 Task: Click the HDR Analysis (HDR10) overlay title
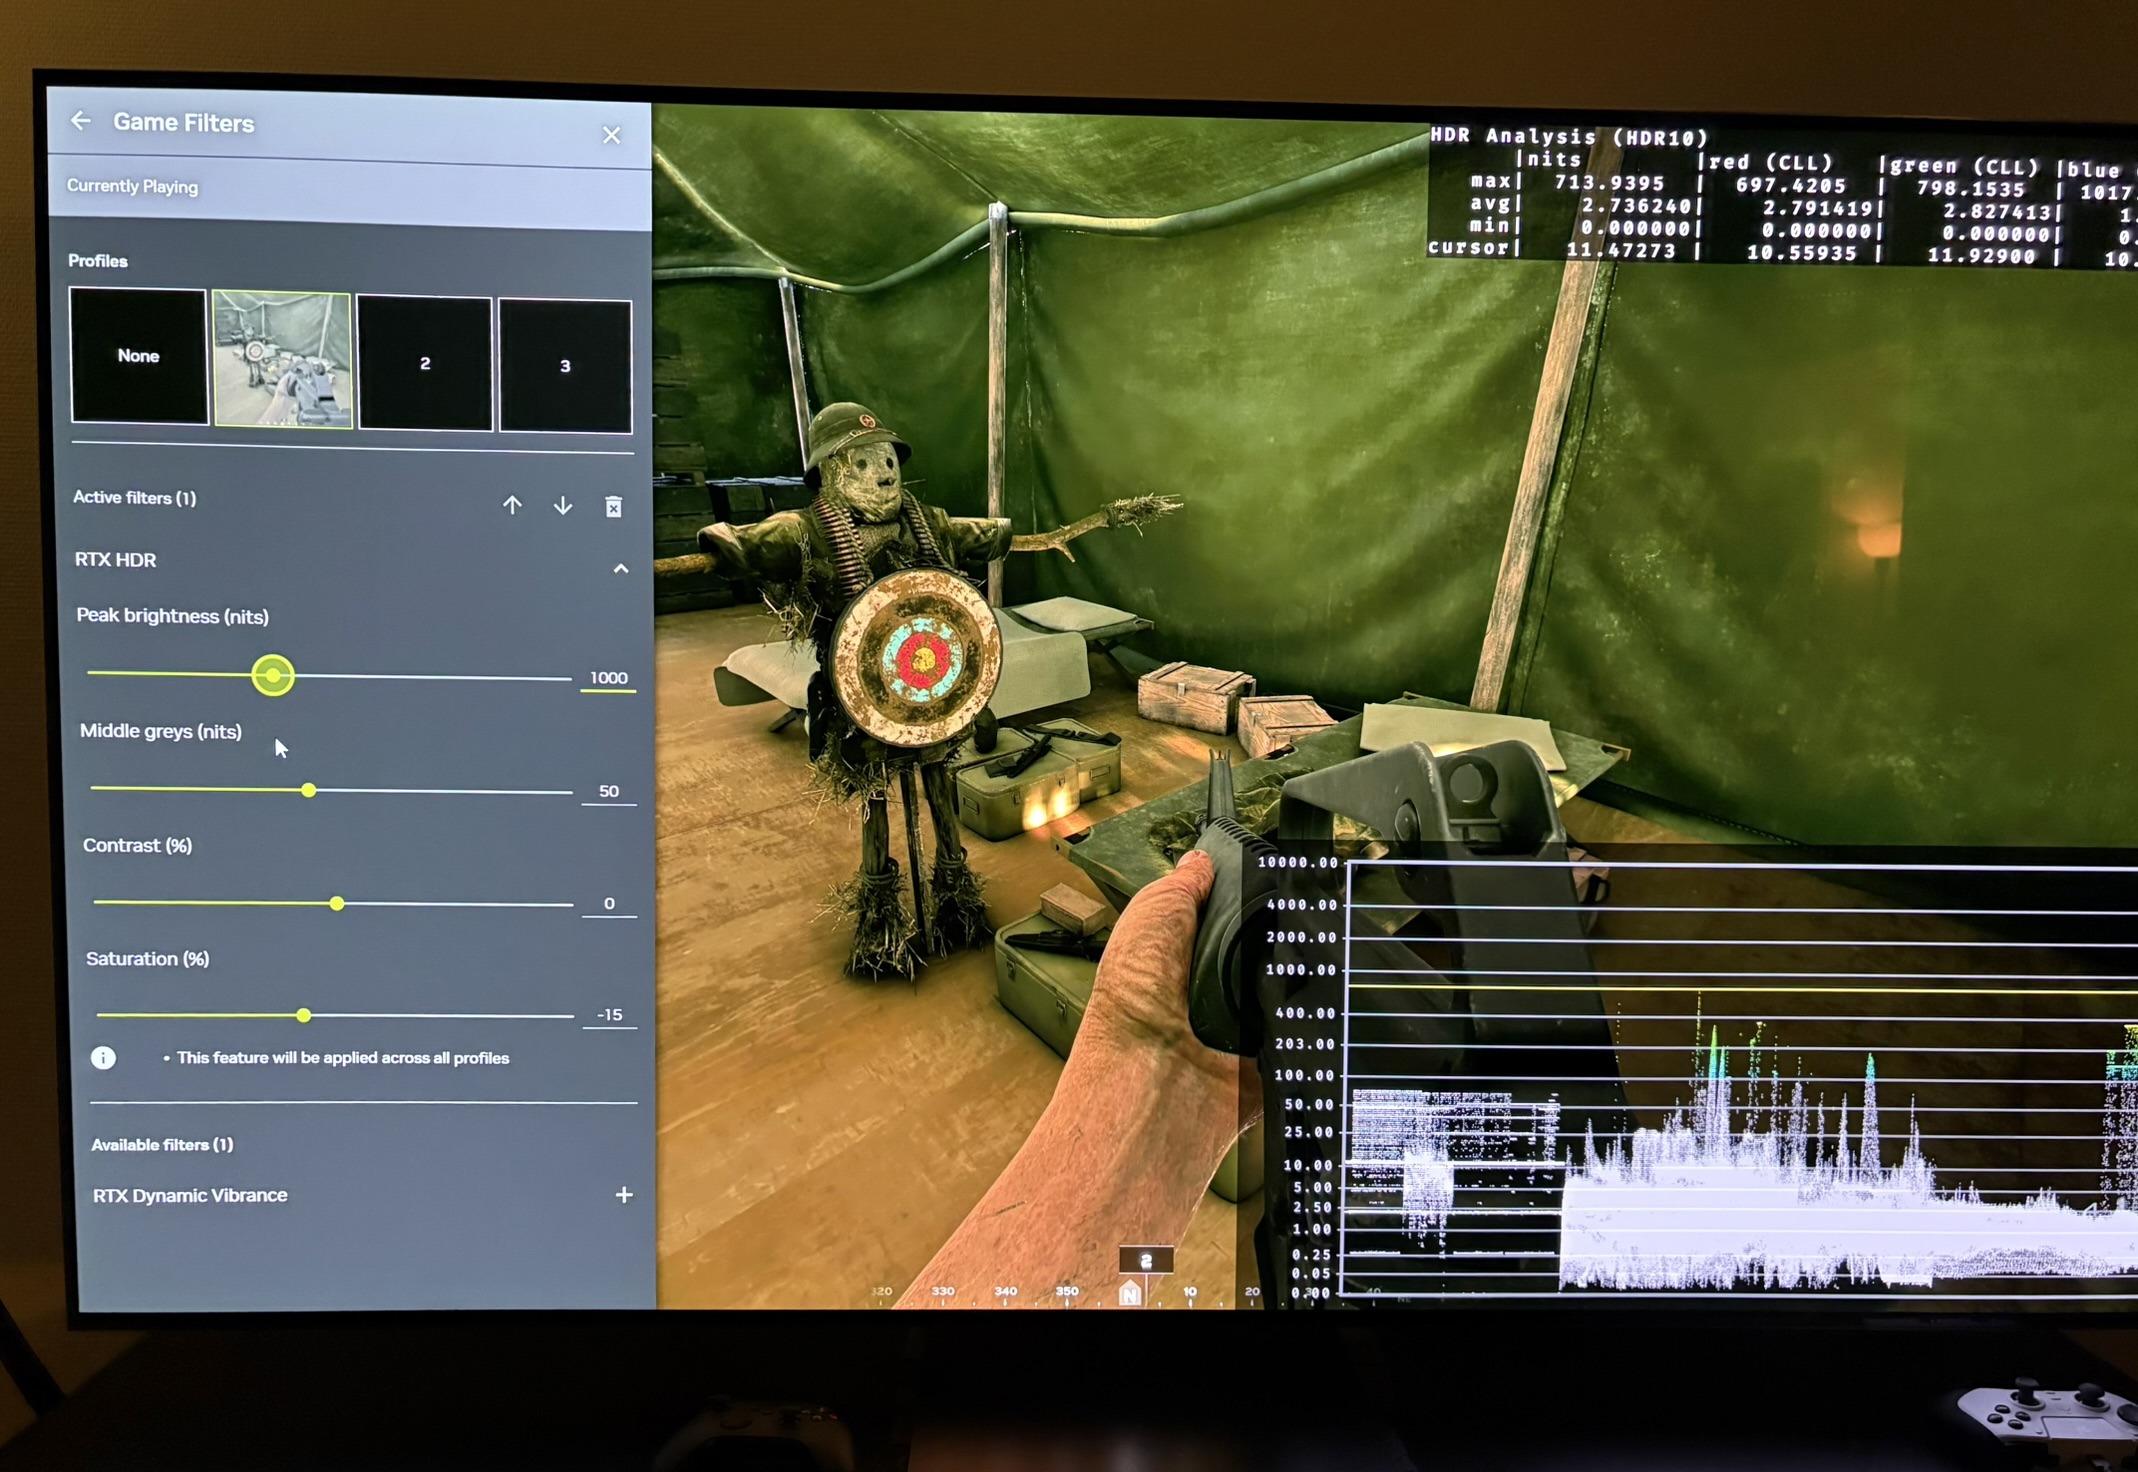1569,136
